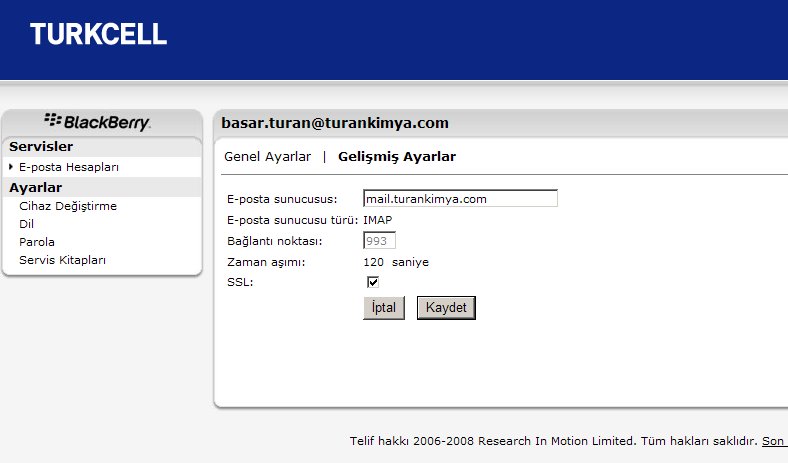This screenshot has width=788, height=463.
Task: Cancel with the İptal button
Action: coord(384,308)
